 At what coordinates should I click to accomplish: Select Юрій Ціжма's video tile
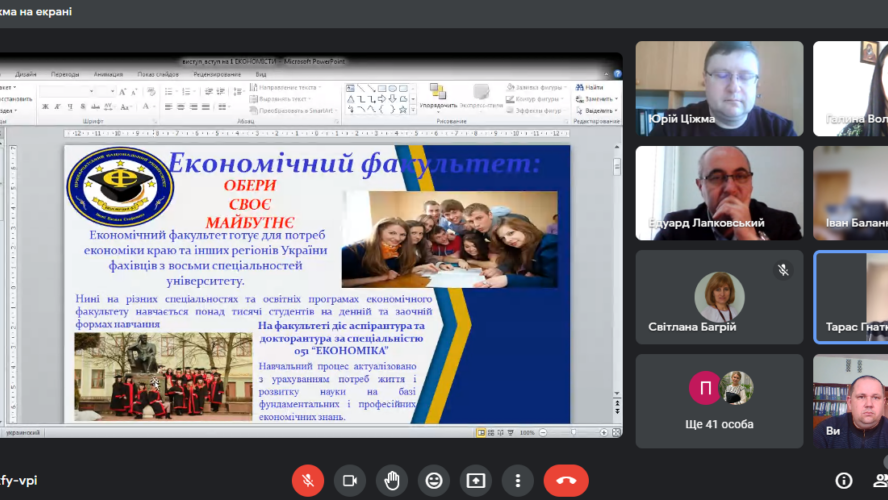click(719, 88)
